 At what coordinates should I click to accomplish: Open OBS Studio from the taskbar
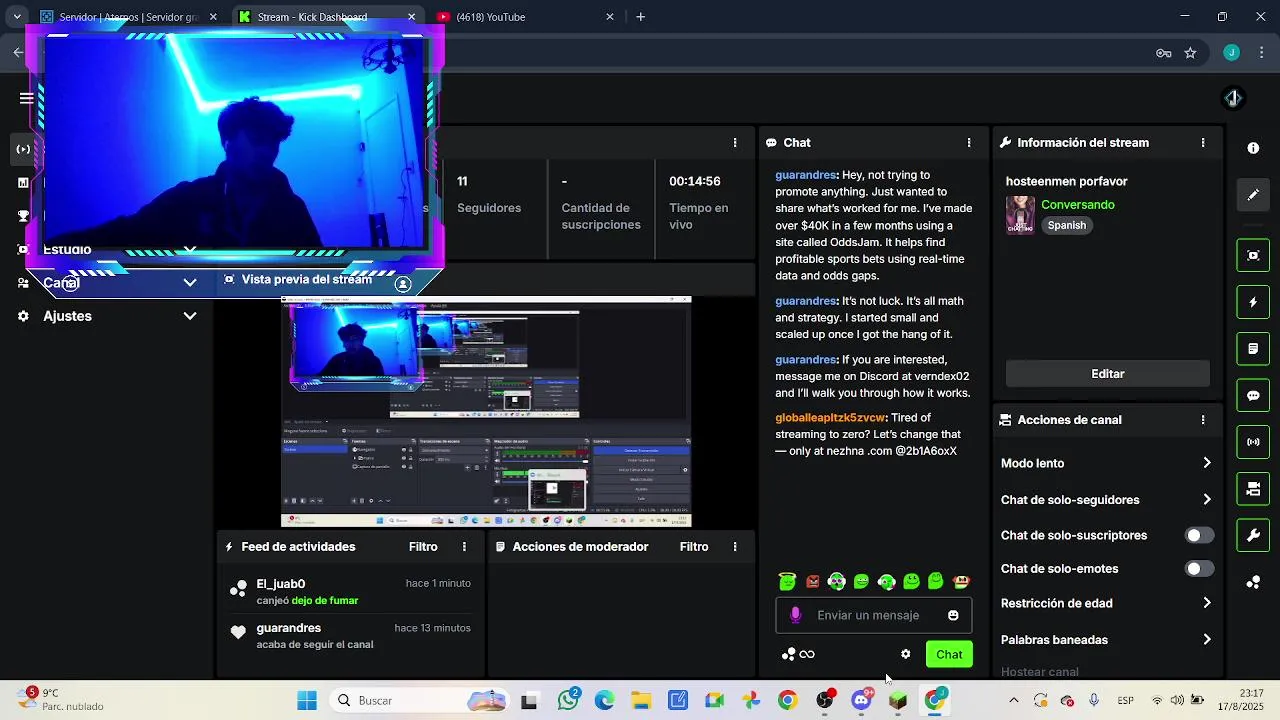[825, 701]
